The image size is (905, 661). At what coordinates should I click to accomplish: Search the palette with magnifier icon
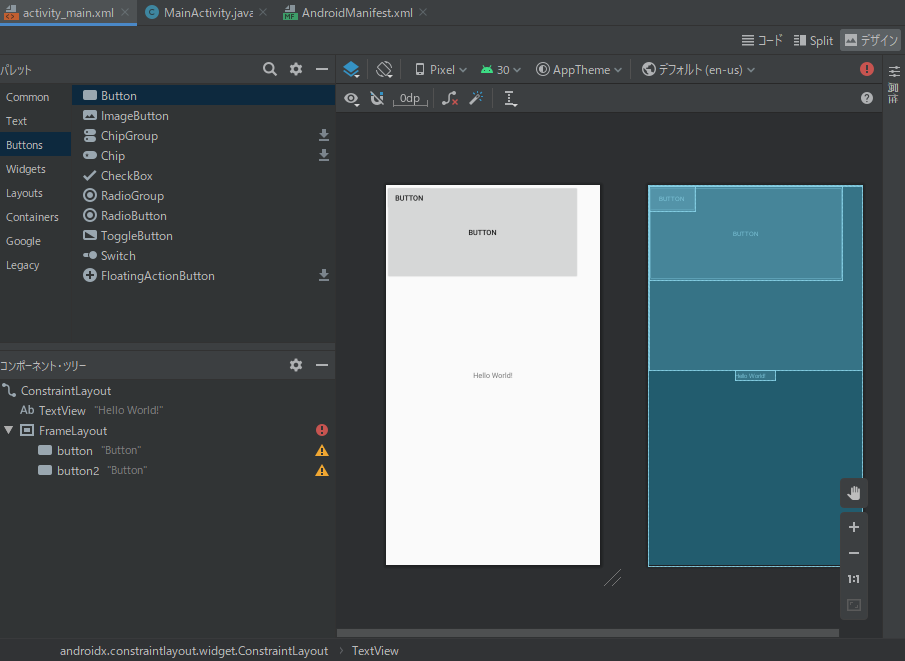[270, 69]
